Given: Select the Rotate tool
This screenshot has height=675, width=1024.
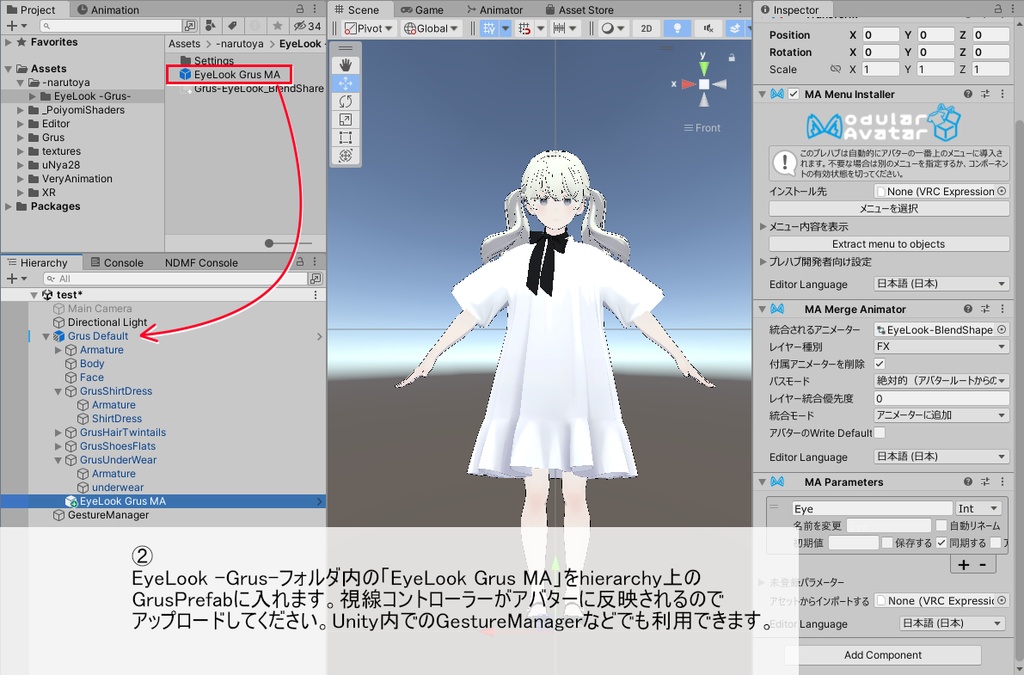Looking at the screenshot, I should tap(346, 102).
